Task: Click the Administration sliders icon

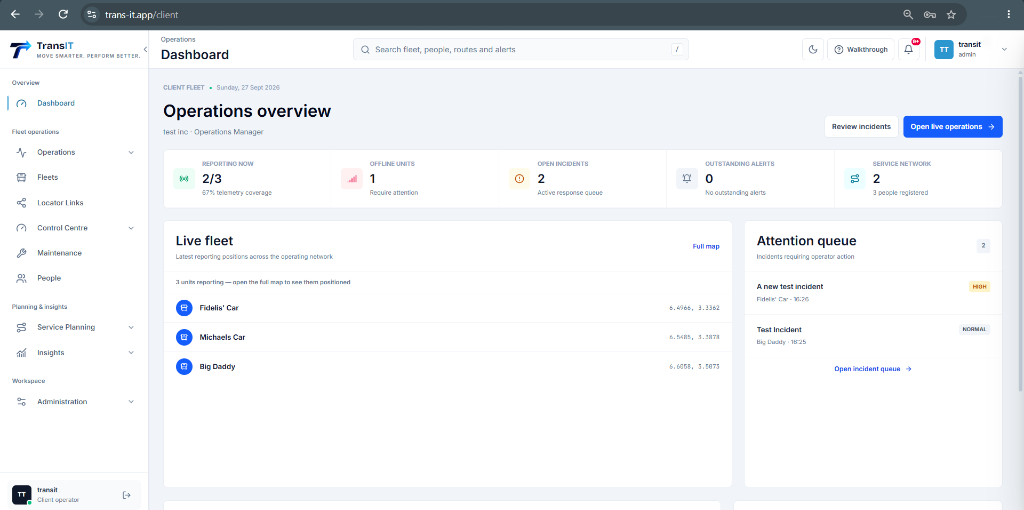Action: pyautogui.click(x=22, y=402)
